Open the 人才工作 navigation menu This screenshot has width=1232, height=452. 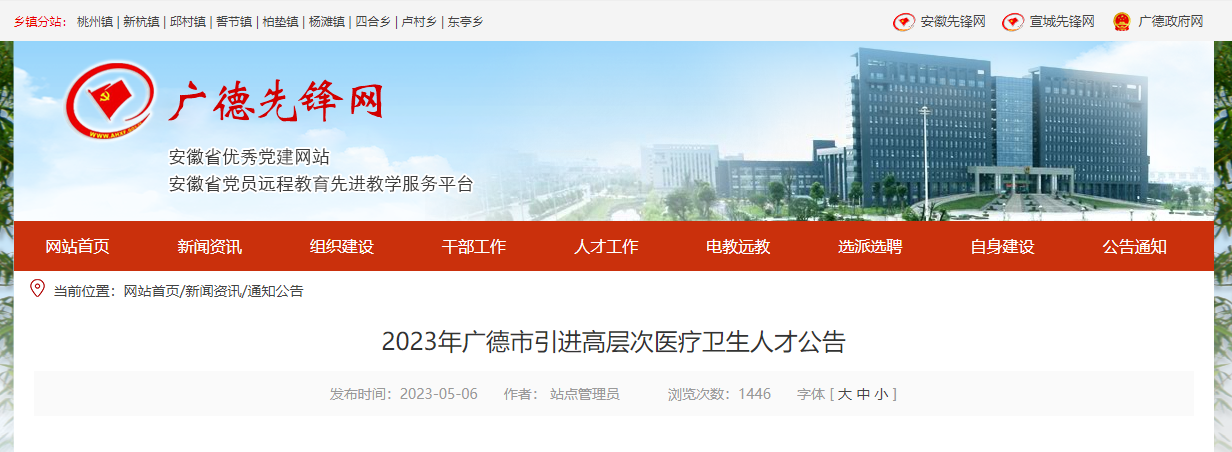[x=606, y=247]
